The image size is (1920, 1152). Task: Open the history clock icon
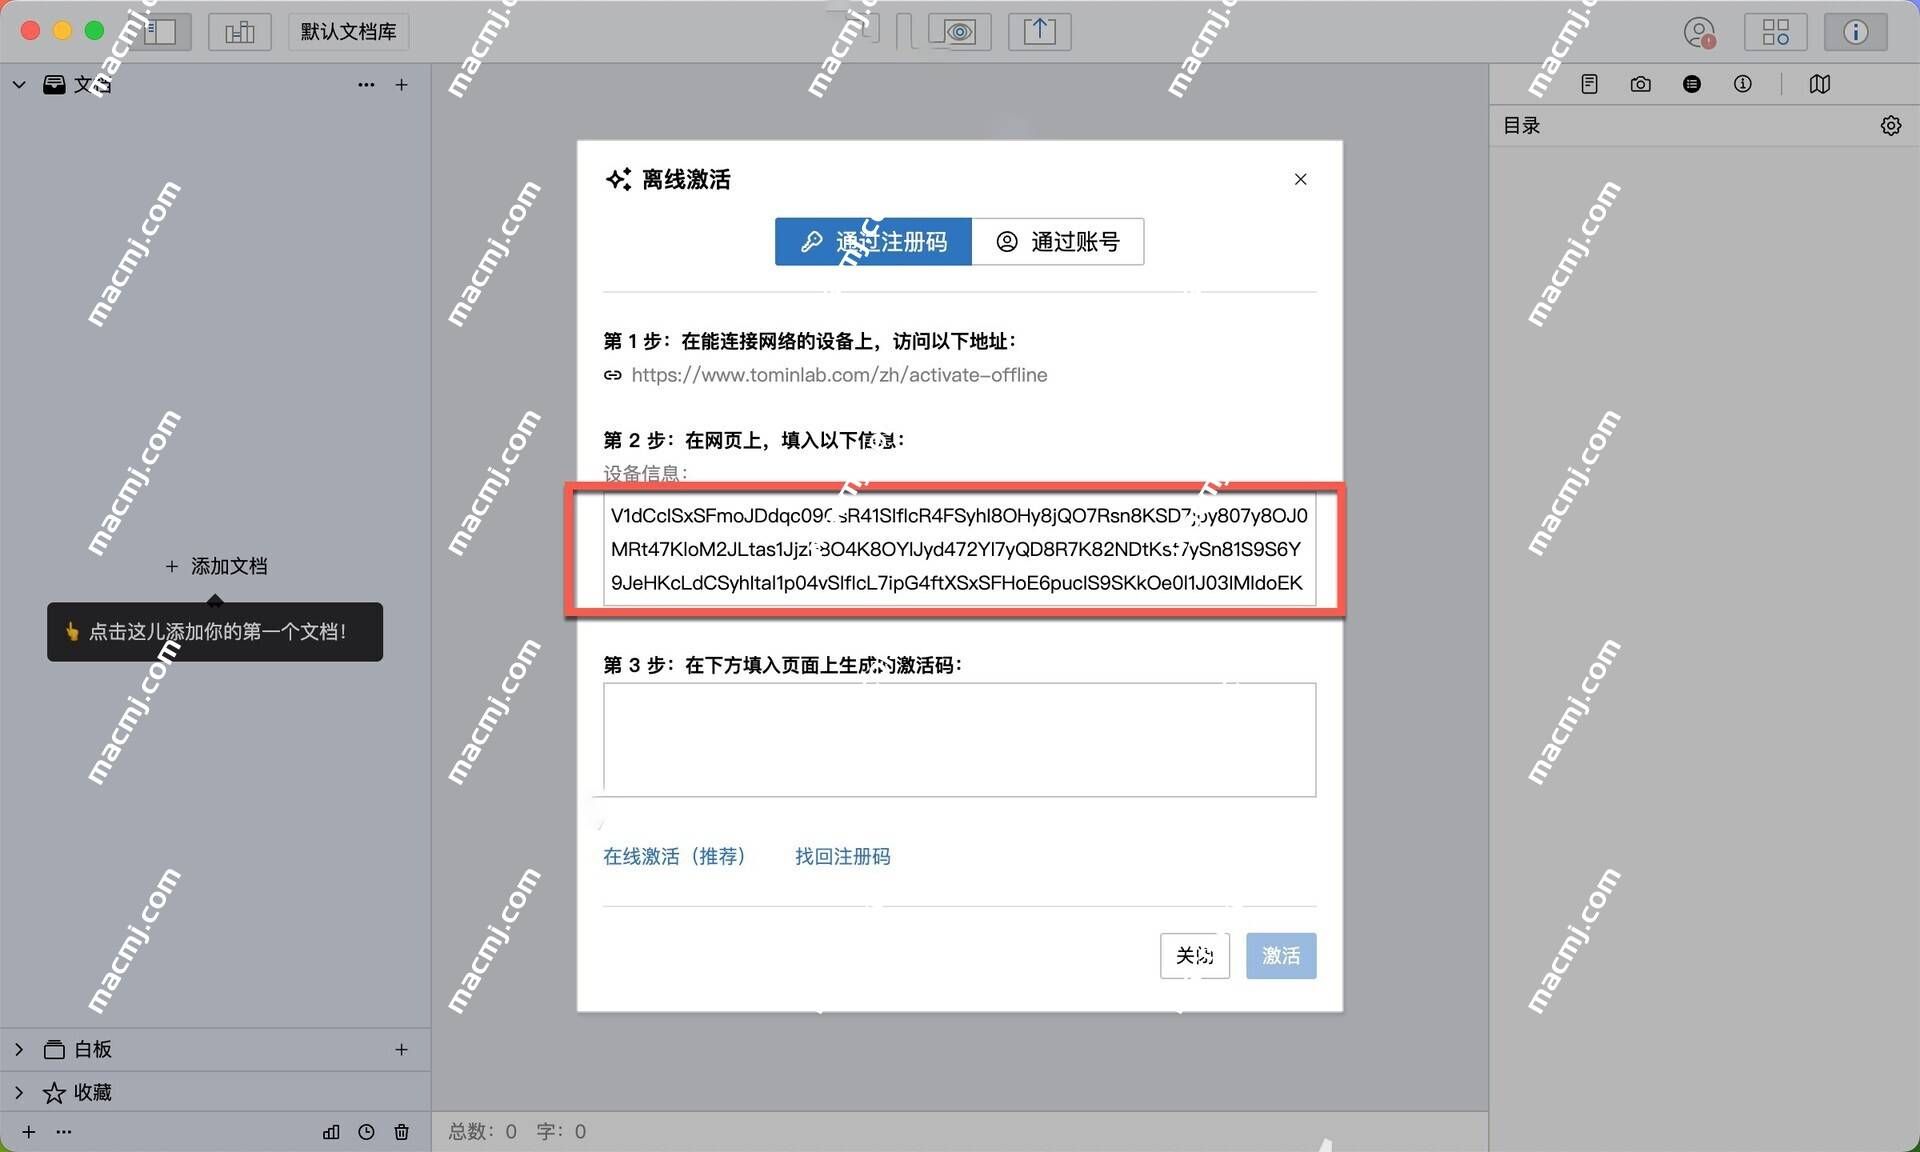[x=366, y=1132]
